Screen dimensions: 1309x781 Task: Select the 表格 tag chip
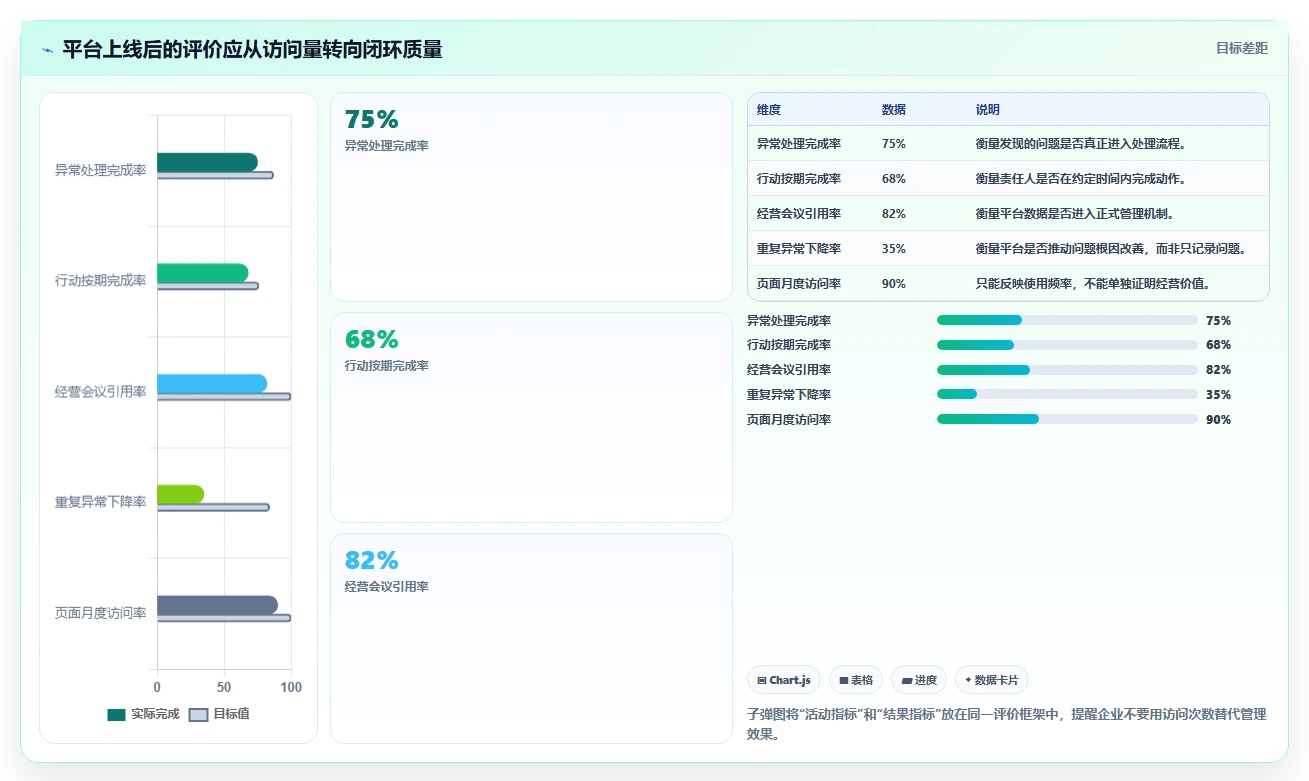pos(856,680)
